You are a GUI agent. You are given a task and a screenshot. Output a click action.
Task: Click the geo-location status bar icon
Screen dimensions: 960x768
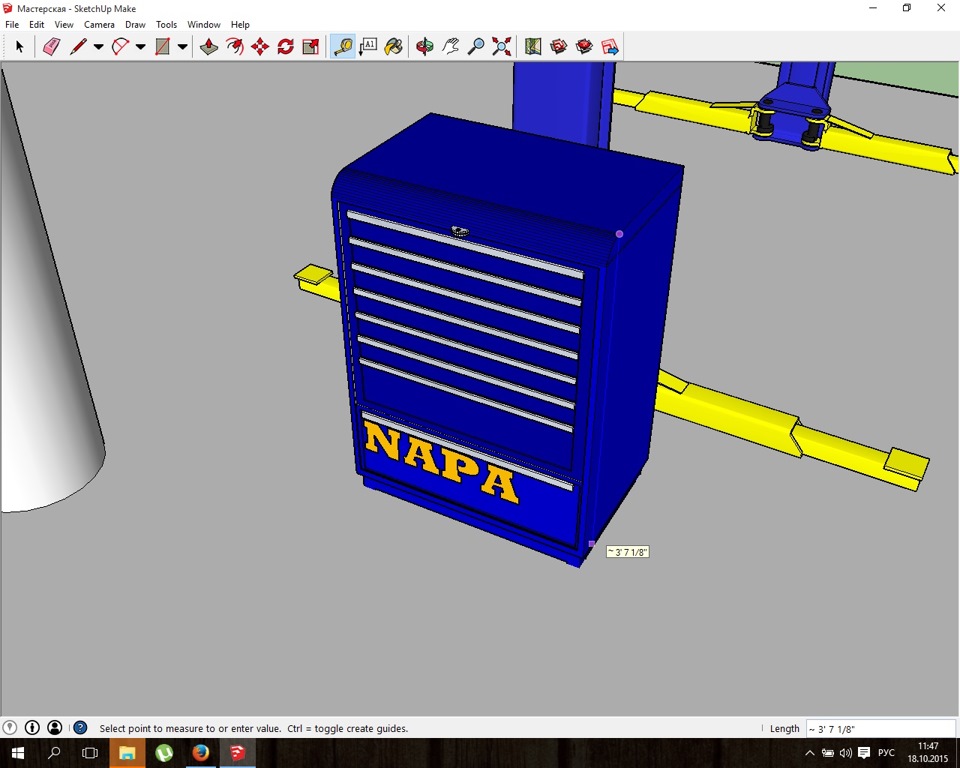(9, 728)
